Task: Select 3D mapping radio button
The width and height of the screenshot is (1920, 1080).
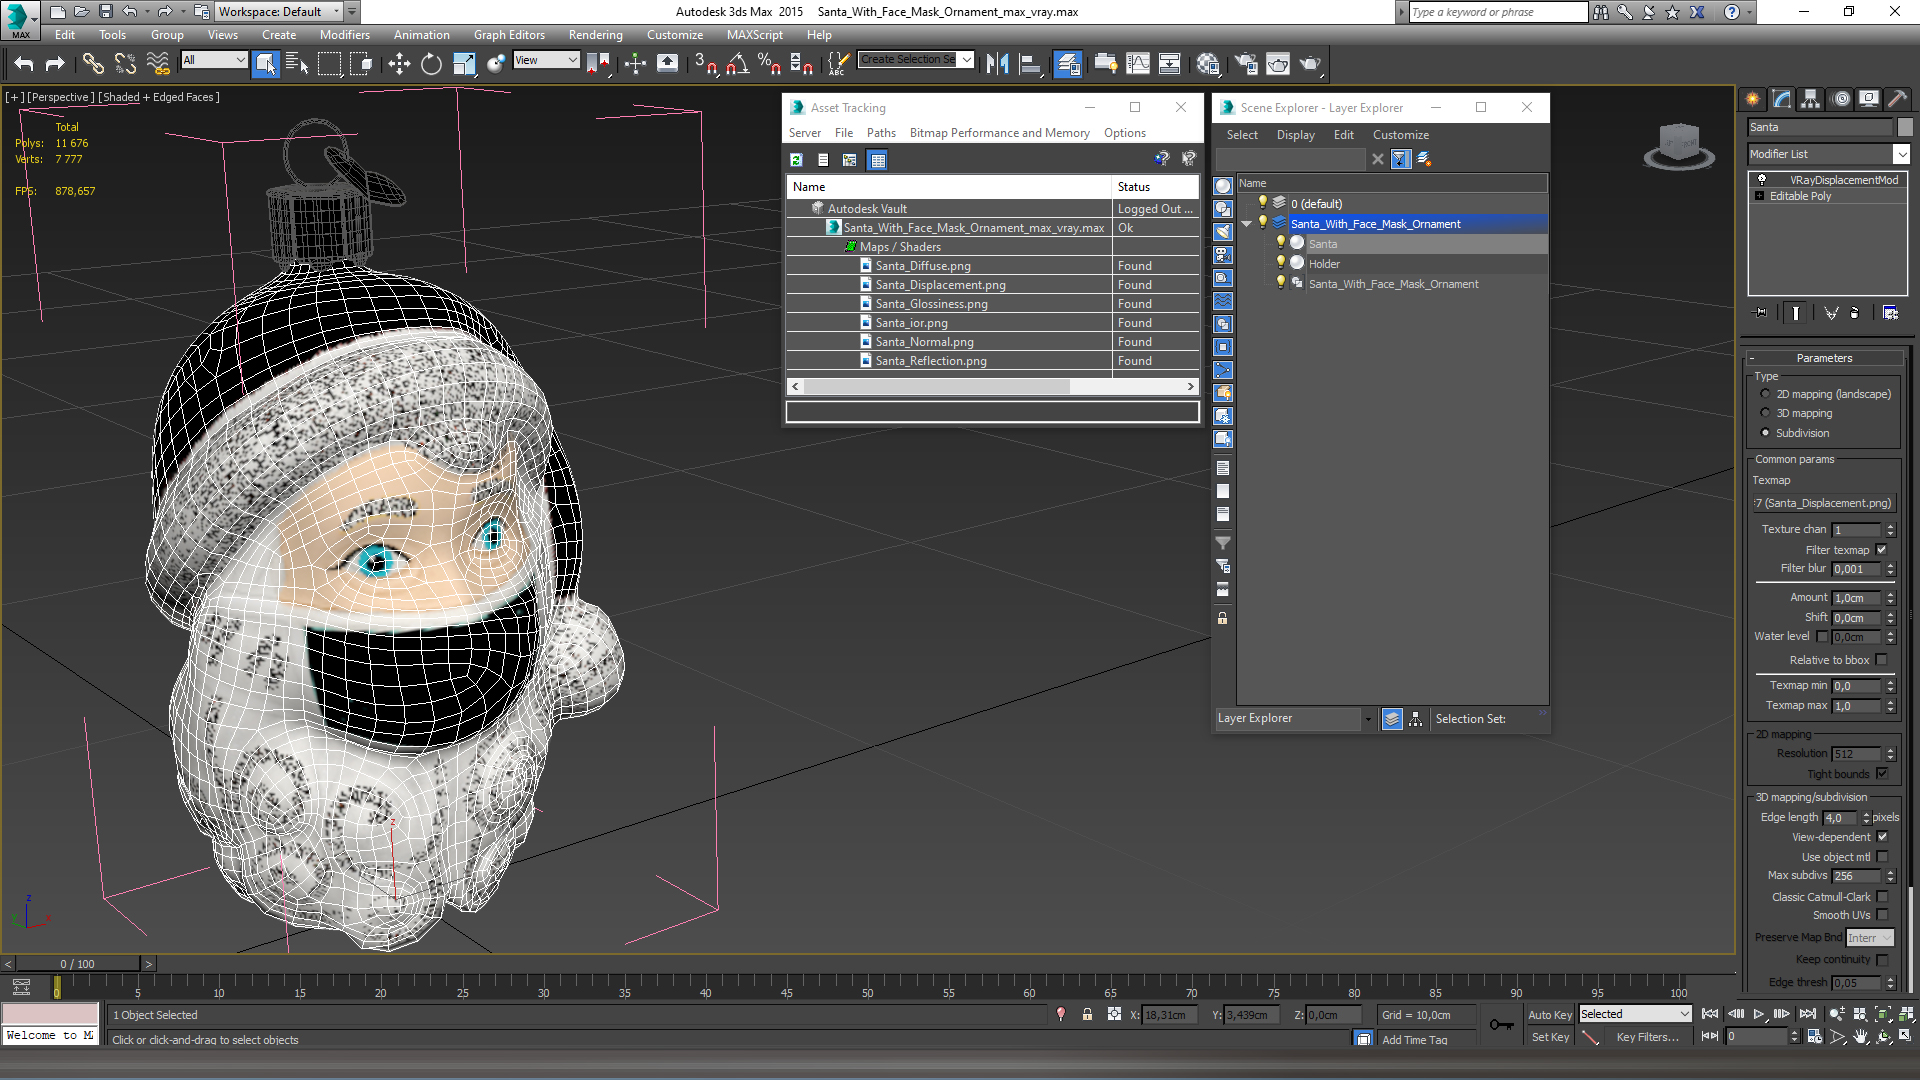Action: [1765, 413]
